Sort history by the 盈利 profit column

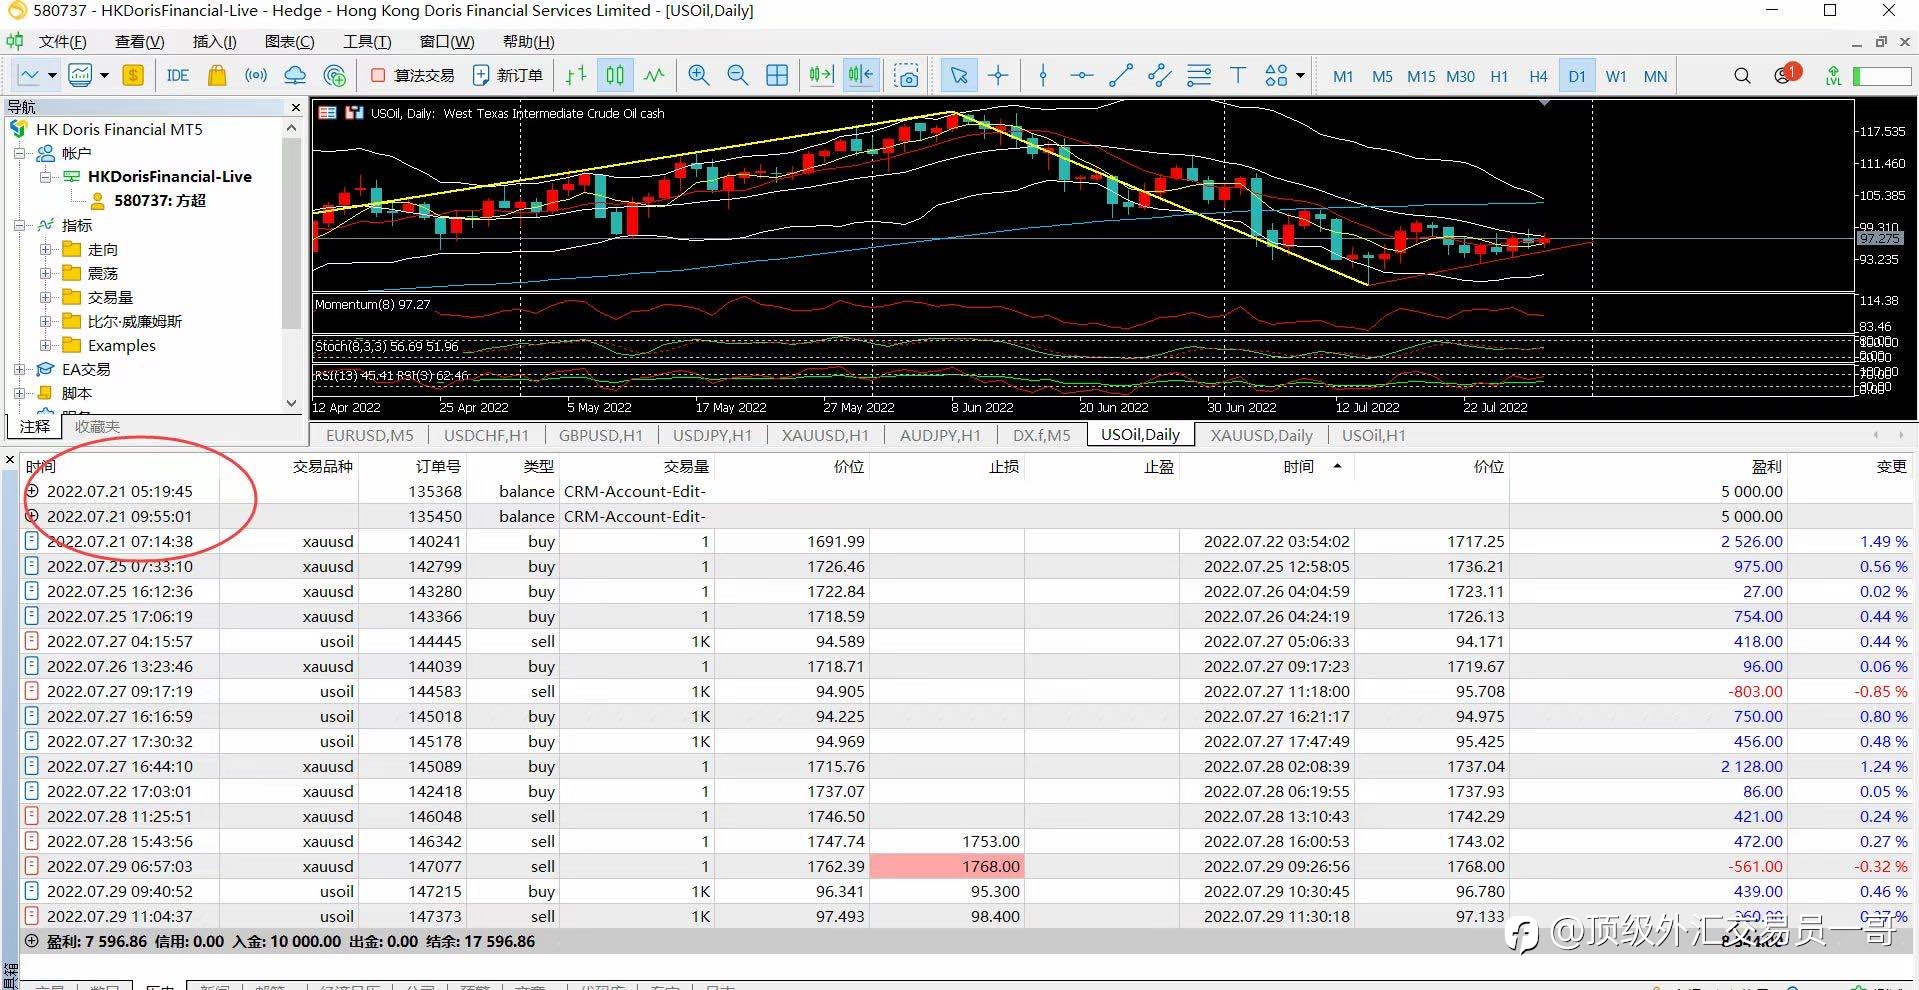click(x=1766, y=466)
